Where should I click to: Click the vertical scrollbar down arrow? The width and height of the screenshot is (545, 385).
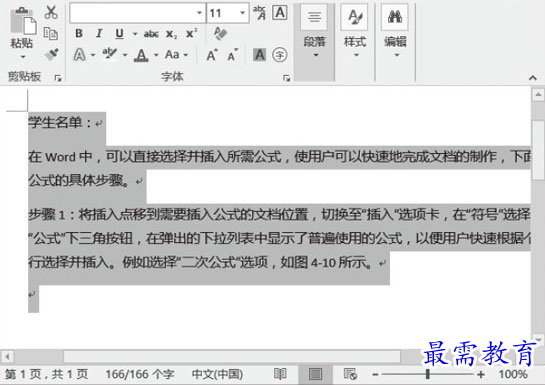[x=538, y=340]
